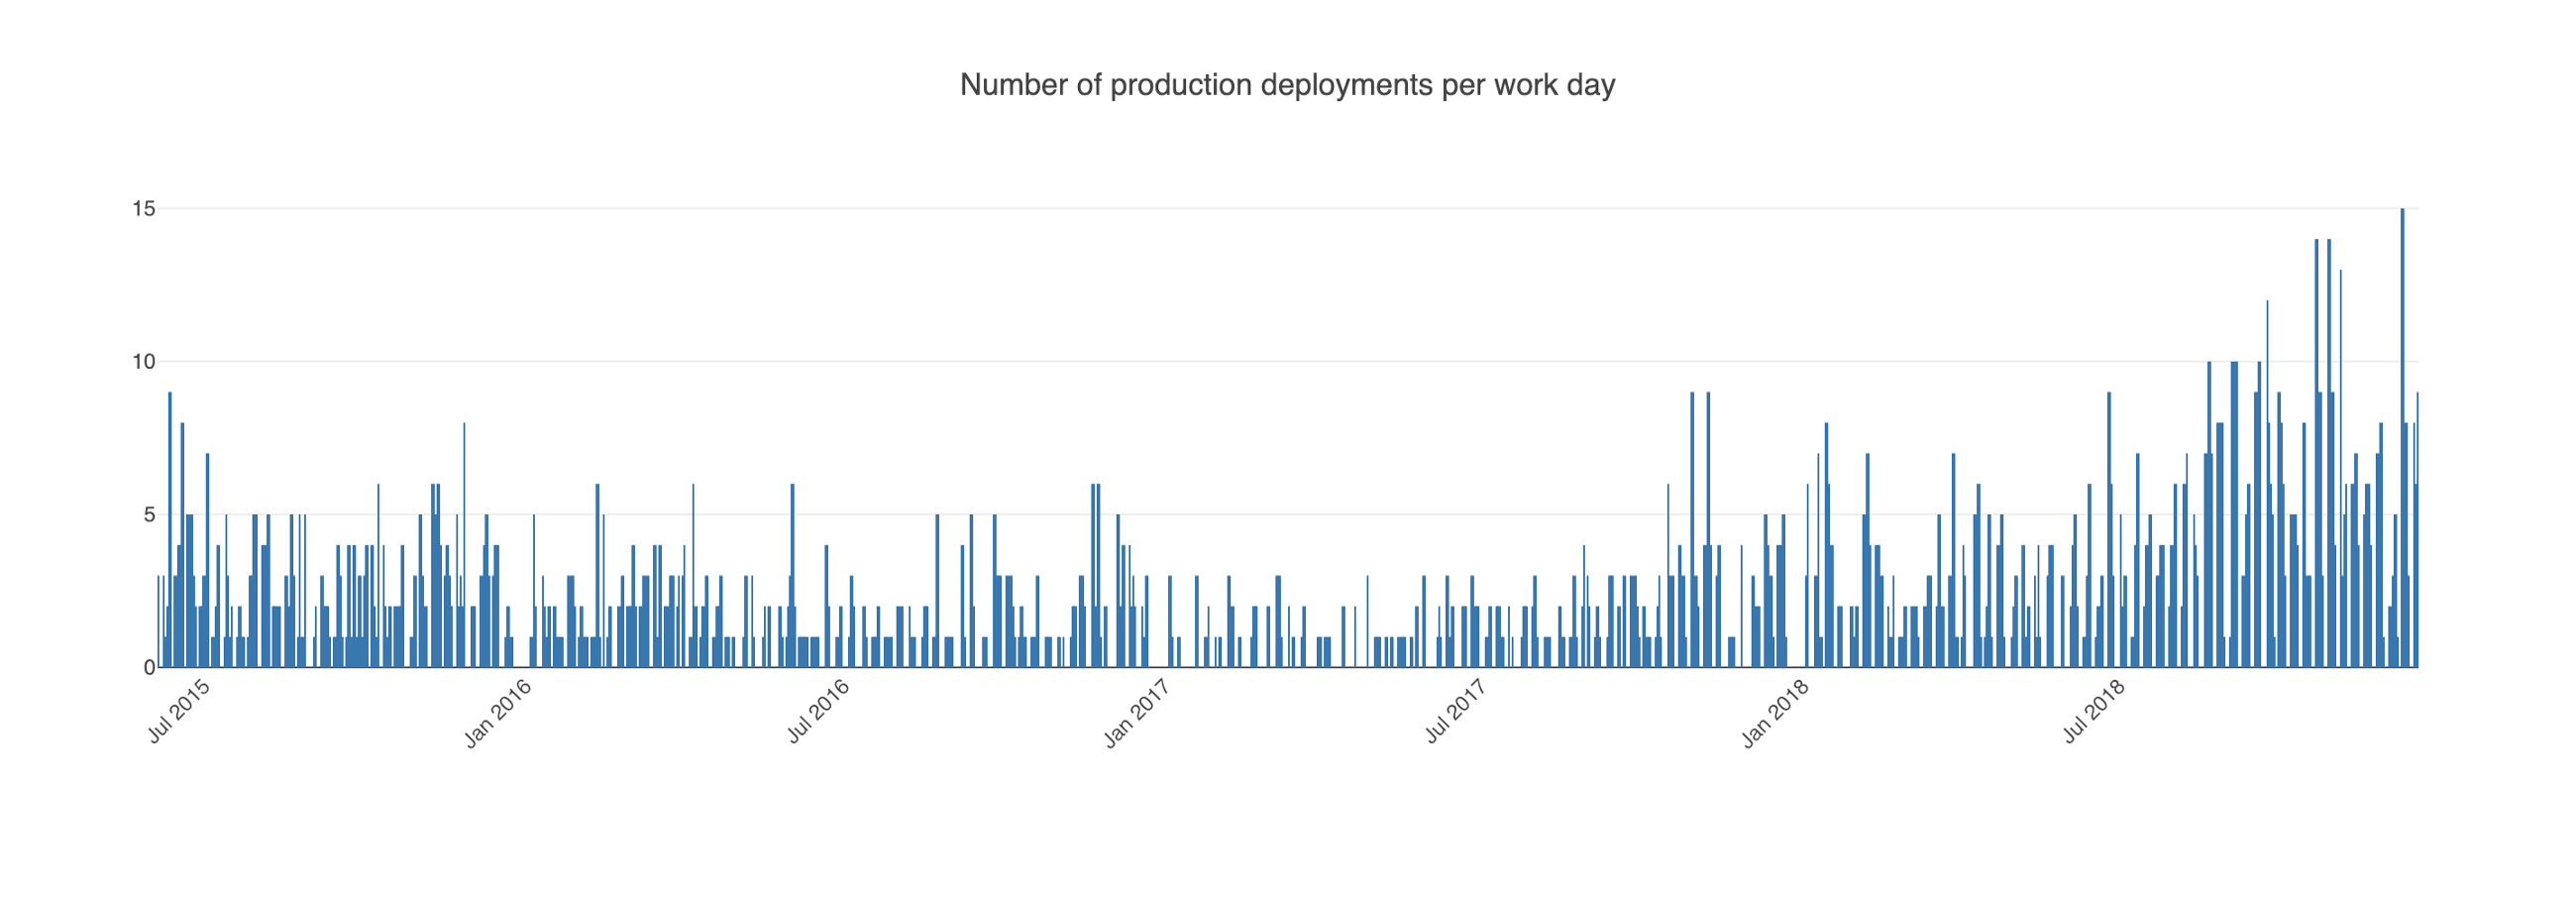This screenshot has height=900, width=2576.
Task: Click the Jul 2015 x-axis label
Action: (179, 711)
